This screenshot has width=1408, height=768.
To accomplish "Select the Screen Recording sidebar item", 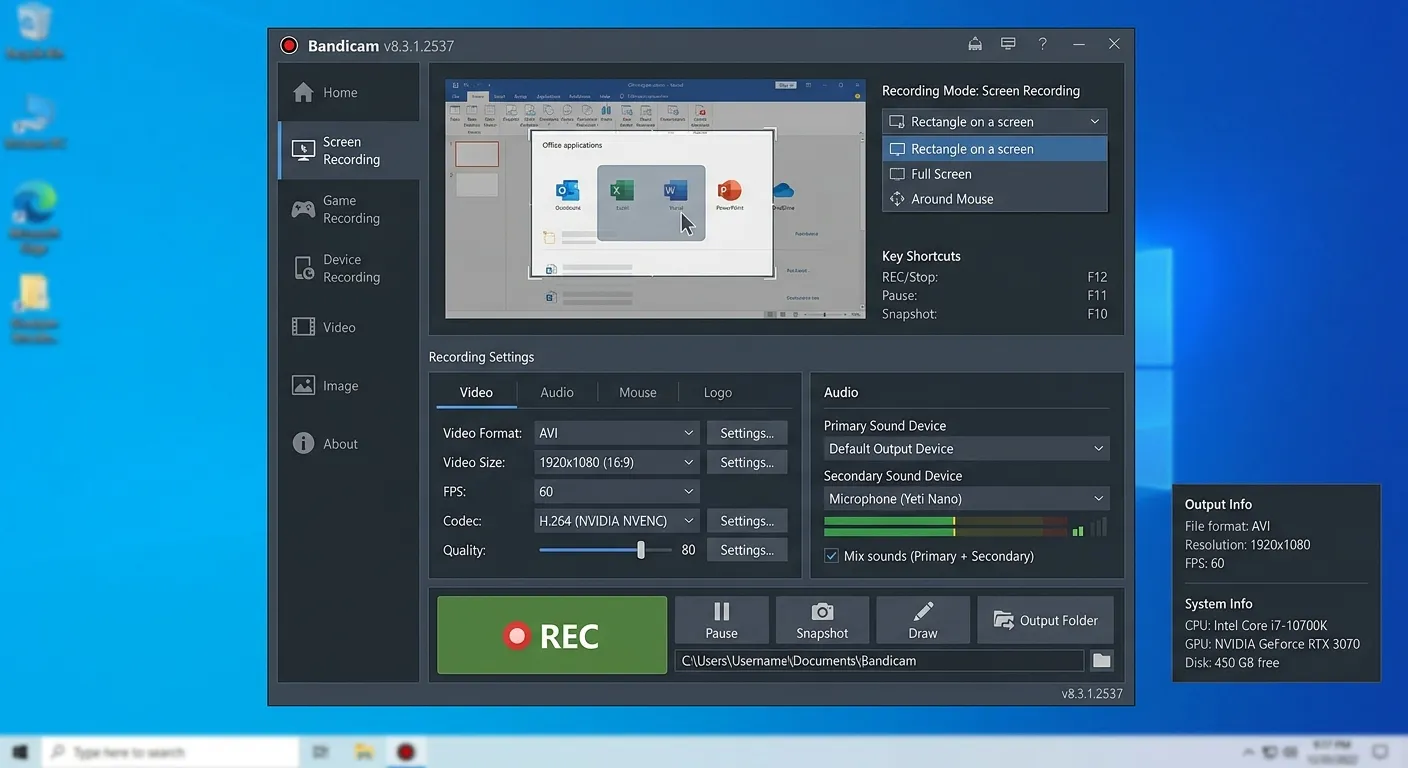I will tap(348, 151).
